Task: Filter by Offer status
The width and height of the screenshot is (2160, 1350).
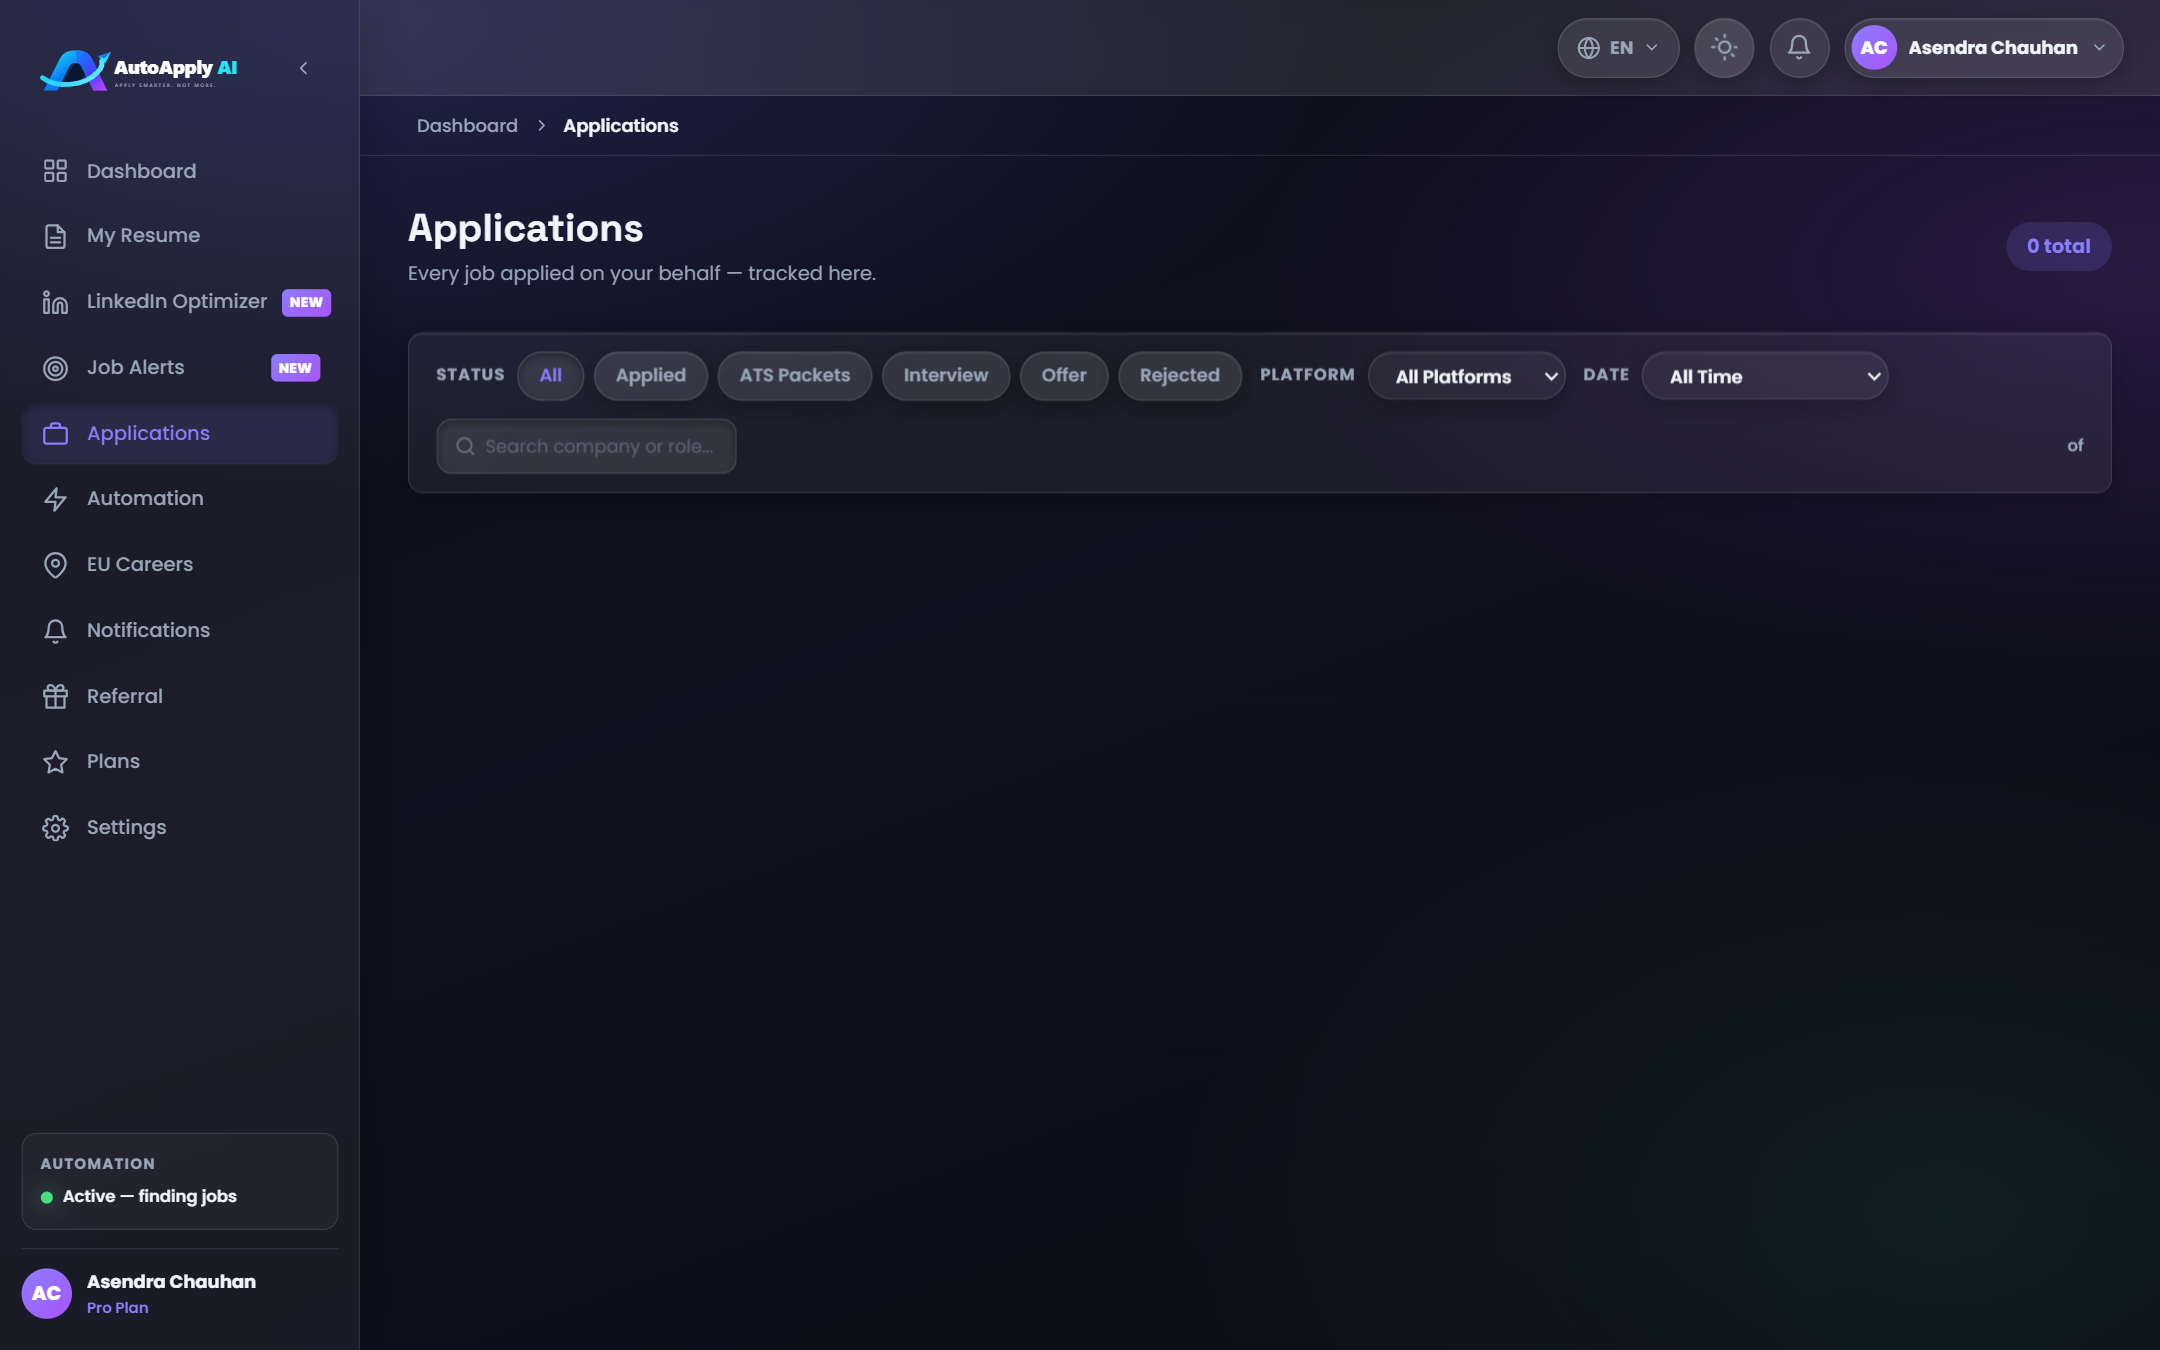Action: pos(1064,376)
